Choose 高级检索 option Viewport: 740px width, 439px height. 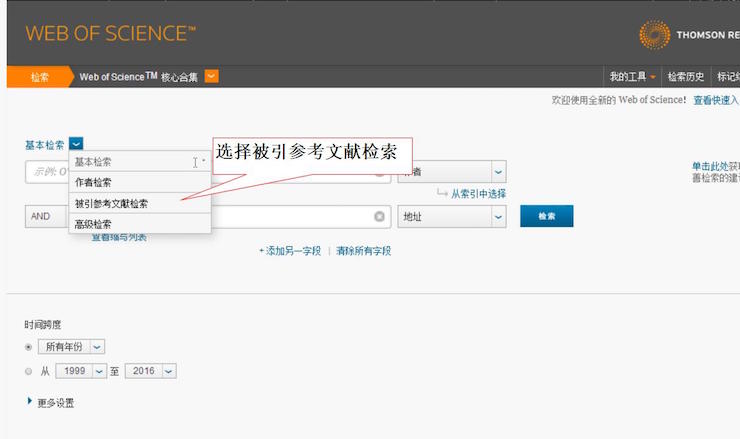click(140, 224)
